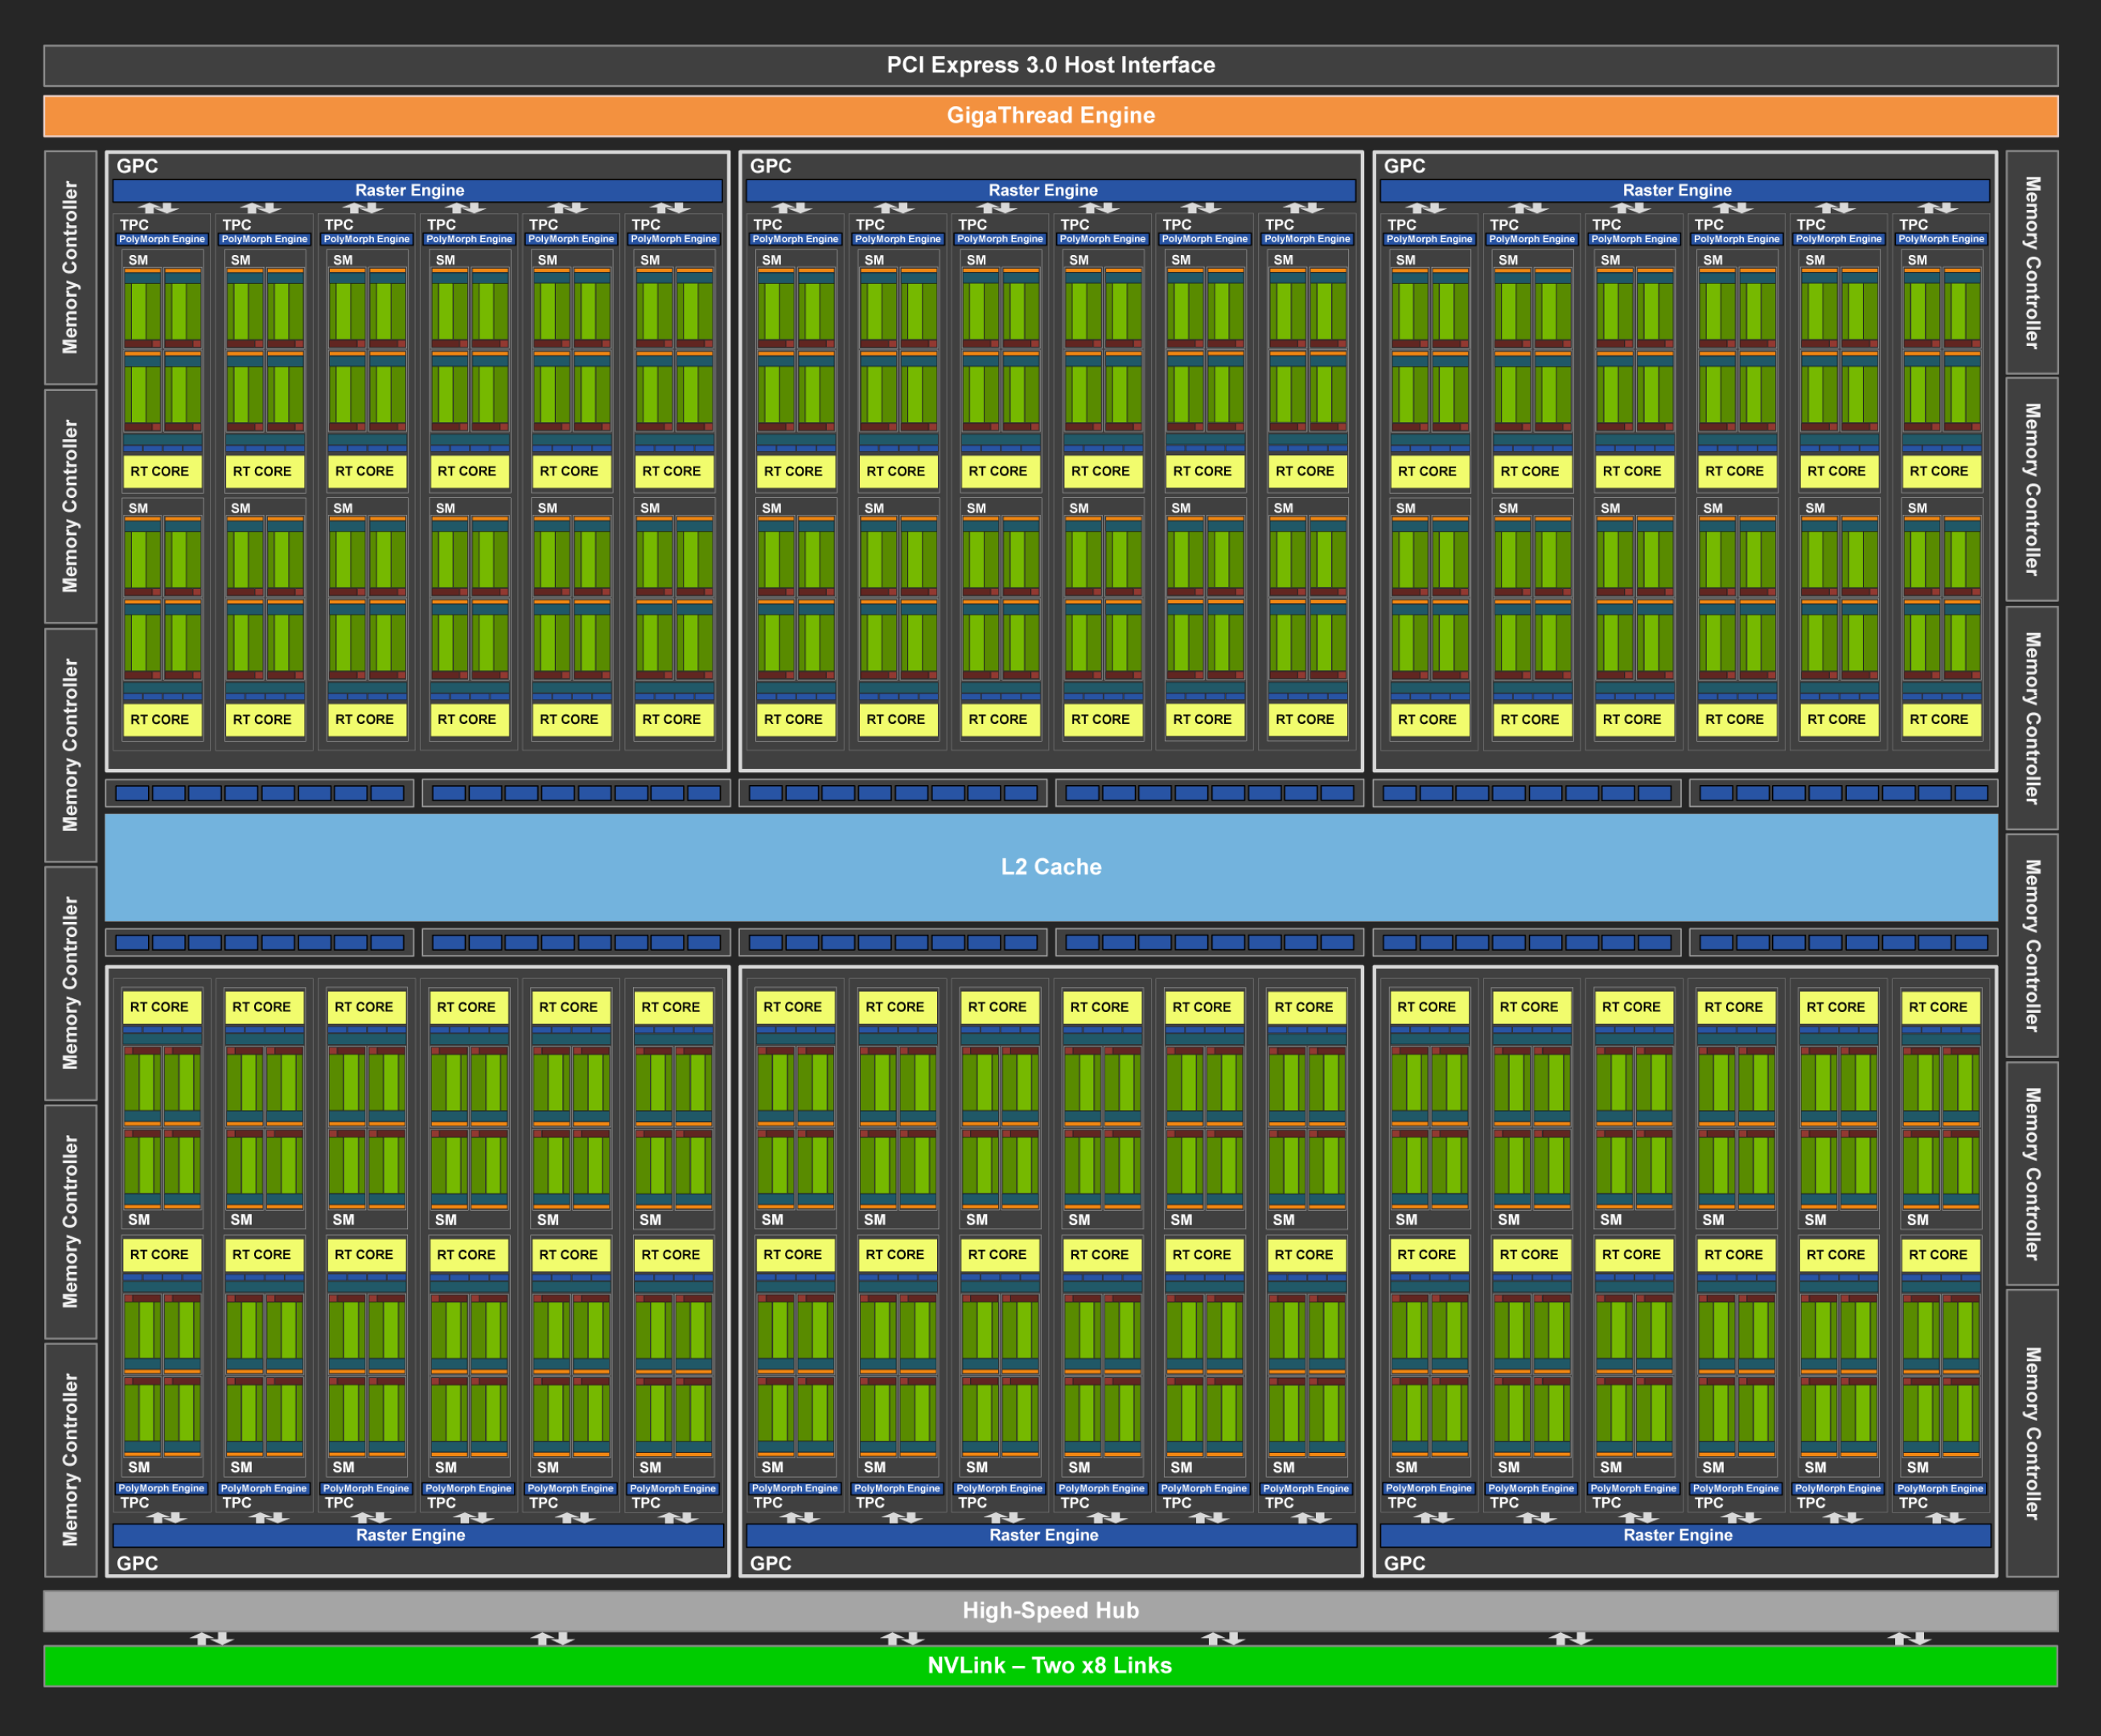
Task: Click the leftmost arrow icon above NVLink bar
Action: 212,1638
